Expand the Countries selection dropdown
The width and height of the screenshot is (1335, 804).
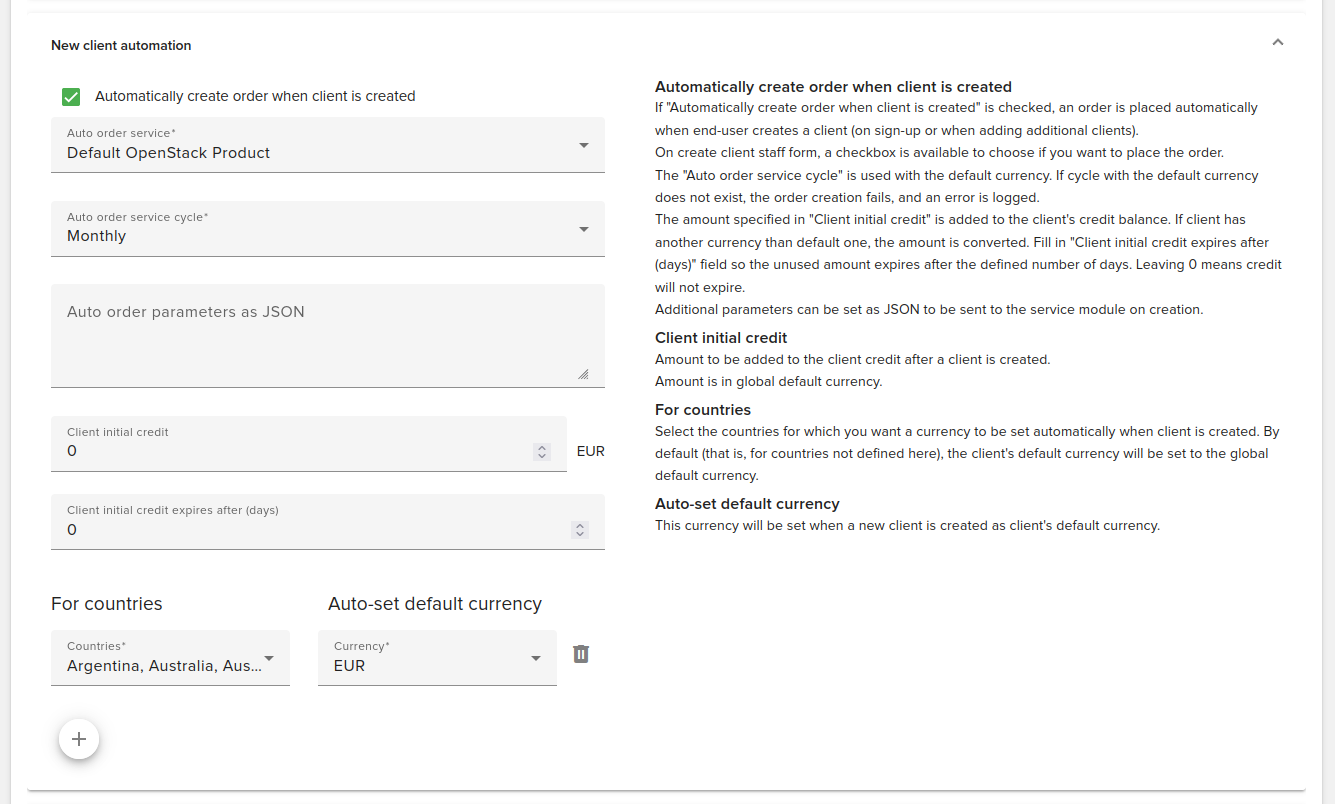point(268,658)
